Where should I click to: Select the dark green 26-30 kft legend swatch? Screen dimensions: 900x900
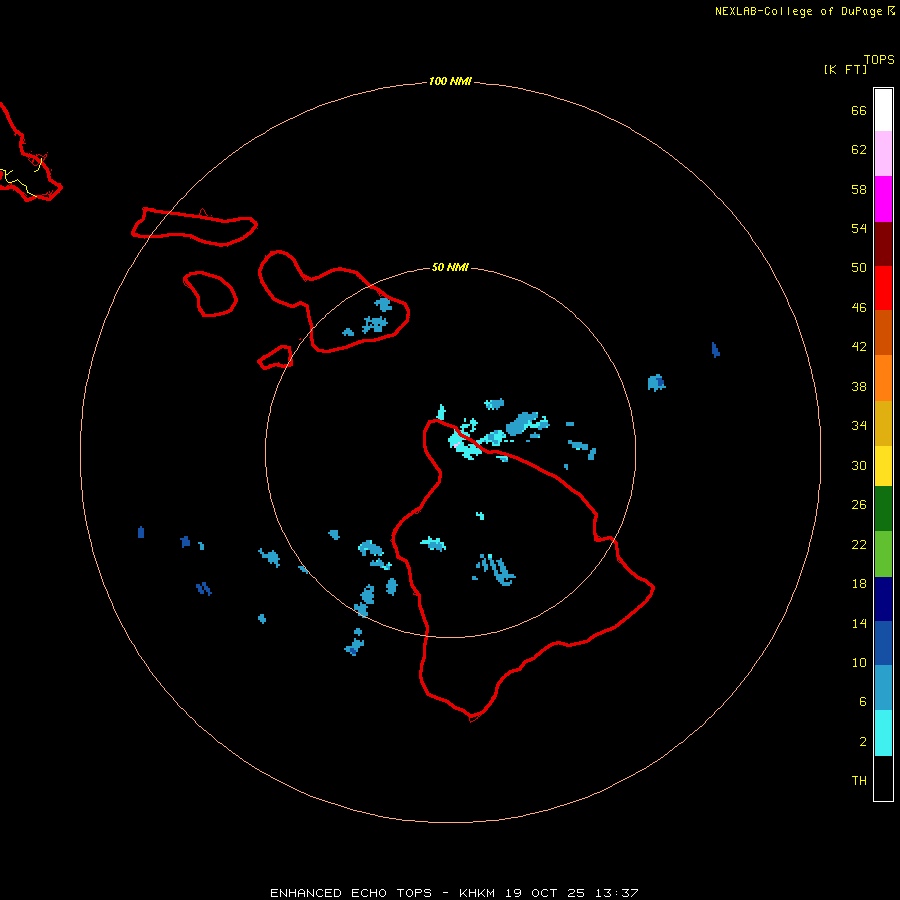click(883, 509)
